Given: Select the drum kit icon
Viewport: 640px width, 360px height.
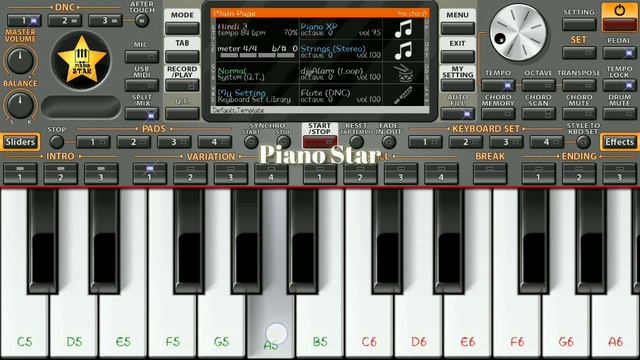Looking at the screenshot, I should click(403, 73).
